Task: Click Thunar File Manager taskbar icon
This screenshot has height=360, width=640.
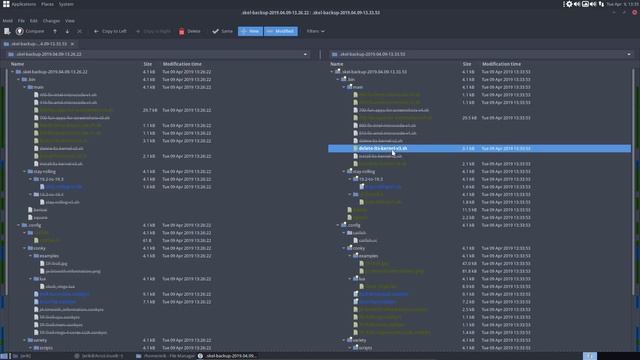Action: coord(139,356)
